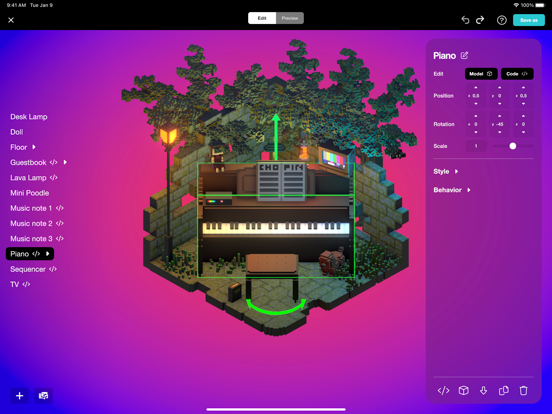Expand the Guestbook children arrow
The image size is (552, 414).
tap(65, 162)
